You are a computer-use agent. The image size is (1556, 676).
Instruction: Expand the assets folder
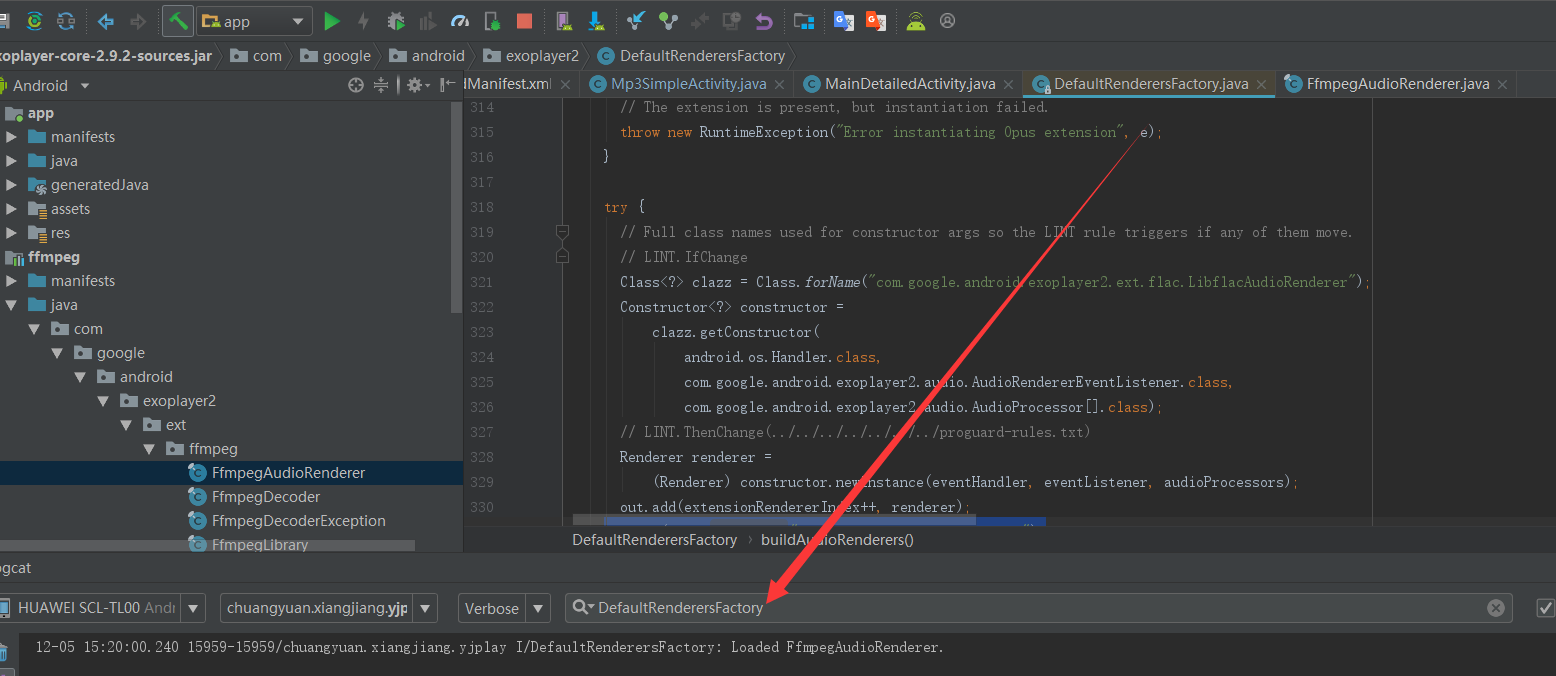tap(12, 209)
